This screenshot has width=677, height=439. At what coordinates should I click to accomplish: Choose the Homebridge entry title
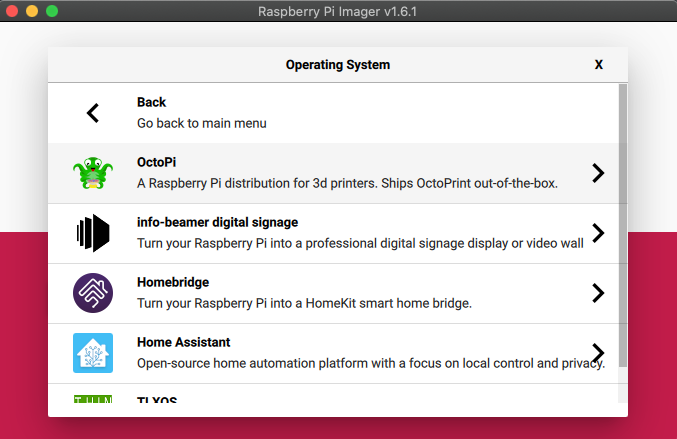pyautogui.click(x=172, y=282)
